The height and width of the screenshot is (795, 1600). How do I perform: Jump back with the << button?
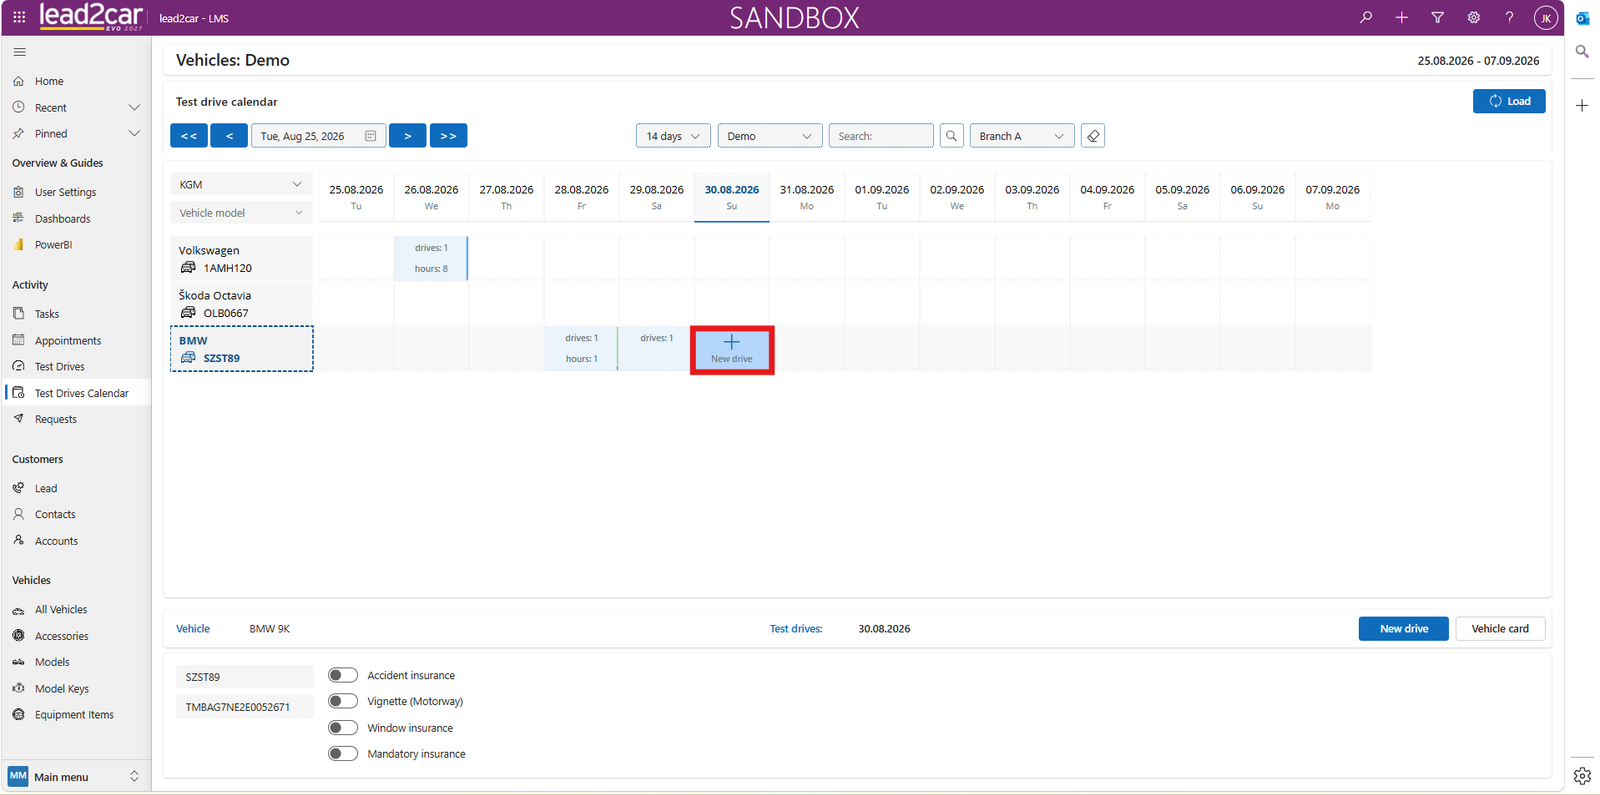189,136
